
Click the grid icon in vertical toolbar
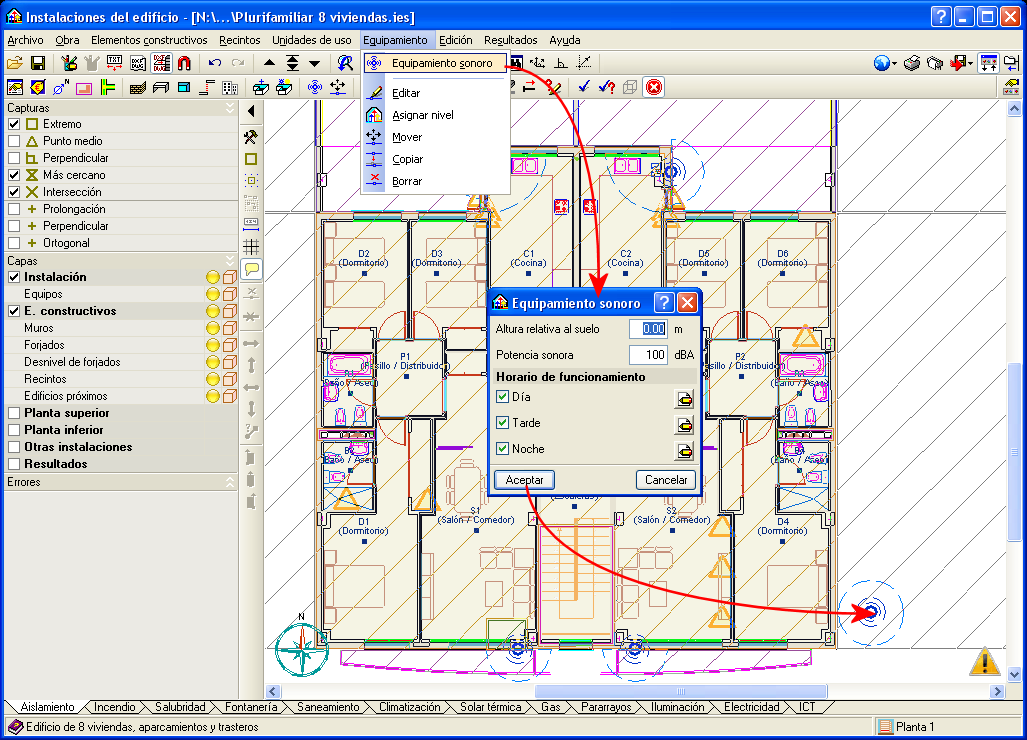tap(251, 246)
